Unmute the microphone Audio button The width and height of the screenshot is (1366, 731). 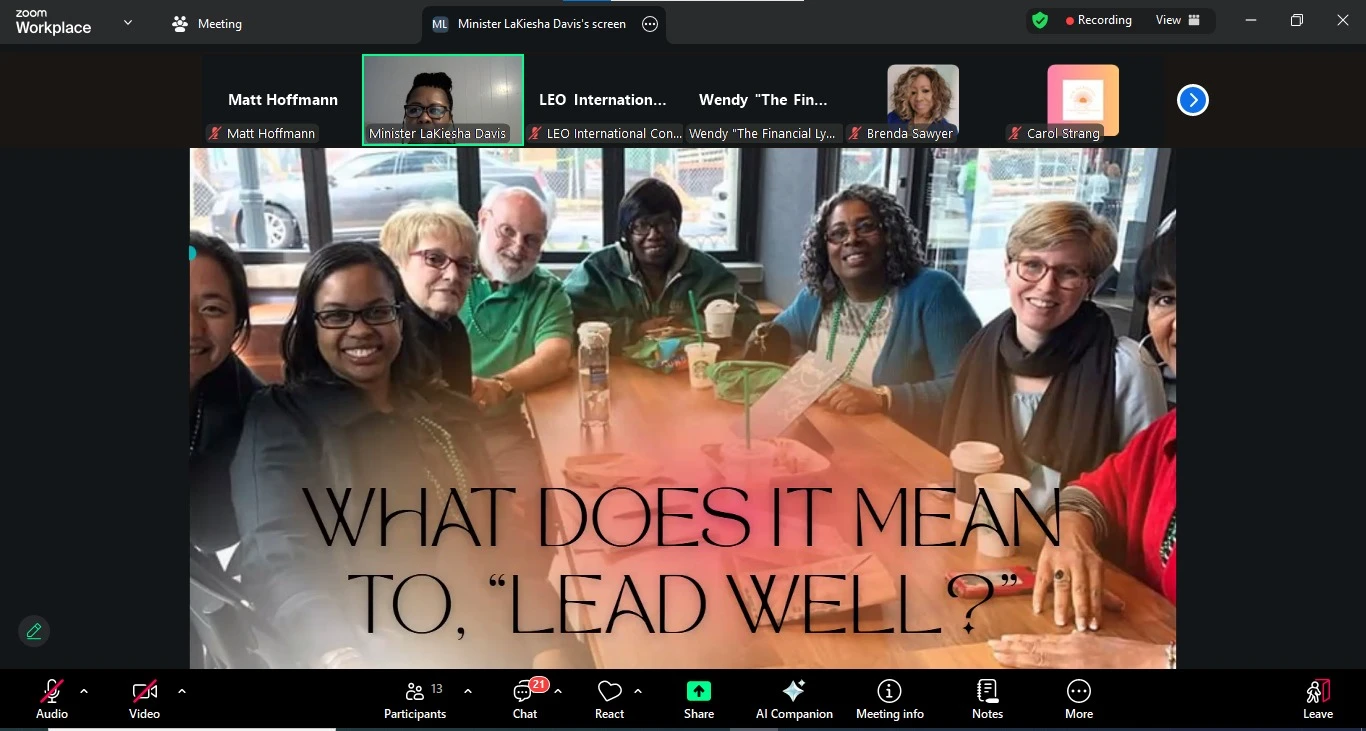[52, 699]
